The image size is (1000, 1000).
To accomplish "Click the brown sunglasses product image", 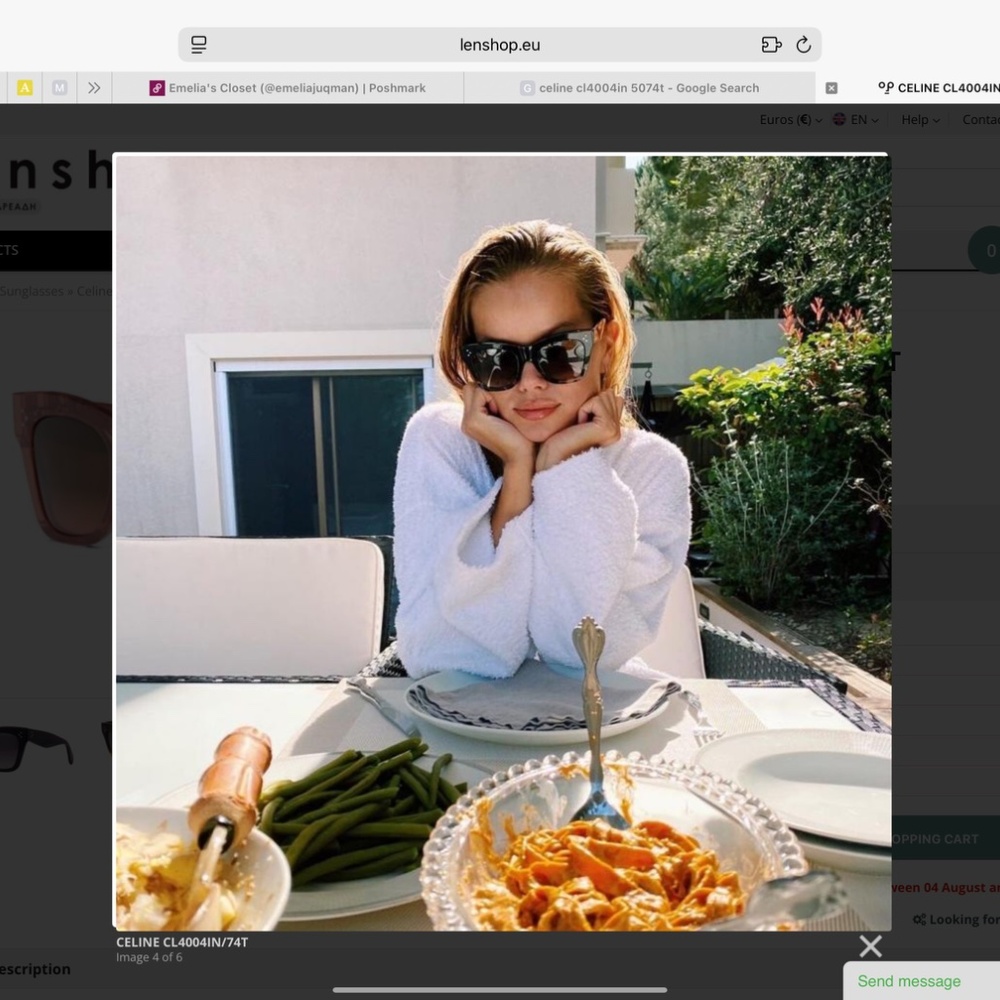I will (x=62, y=469).
